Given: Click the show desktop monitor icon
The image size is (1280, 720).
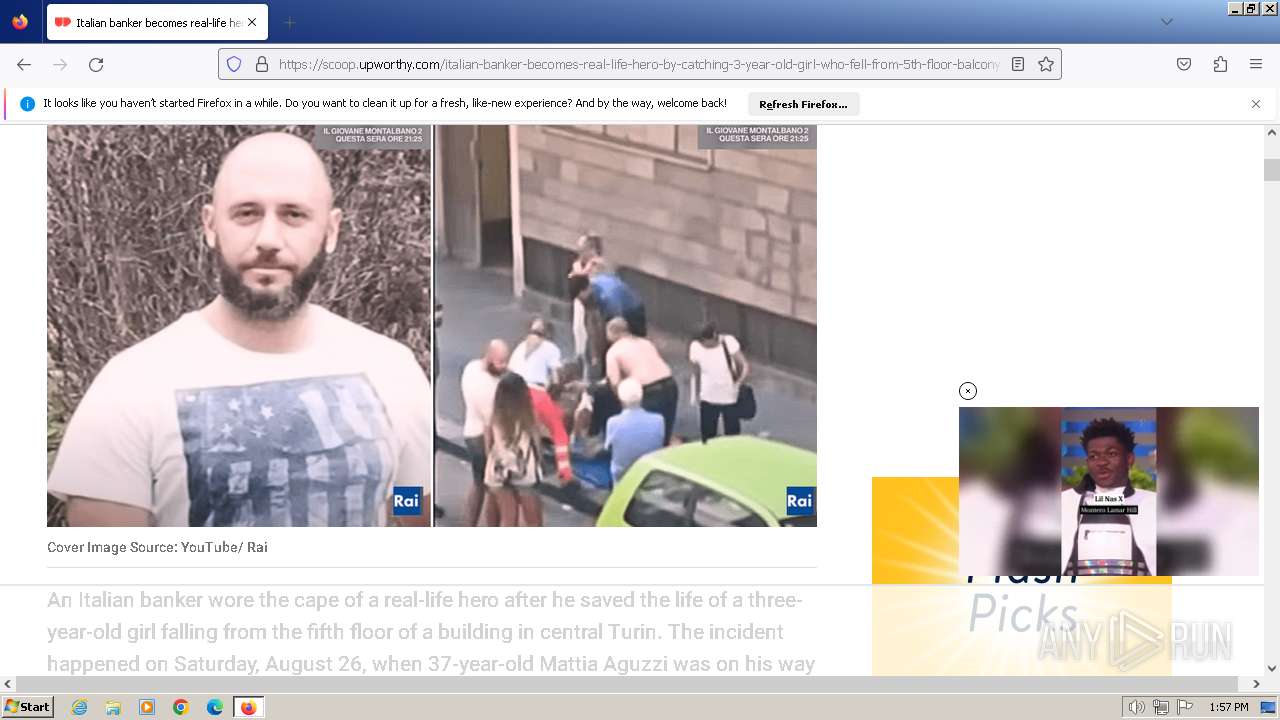Looking at the screenshot, I should 1268,707.
